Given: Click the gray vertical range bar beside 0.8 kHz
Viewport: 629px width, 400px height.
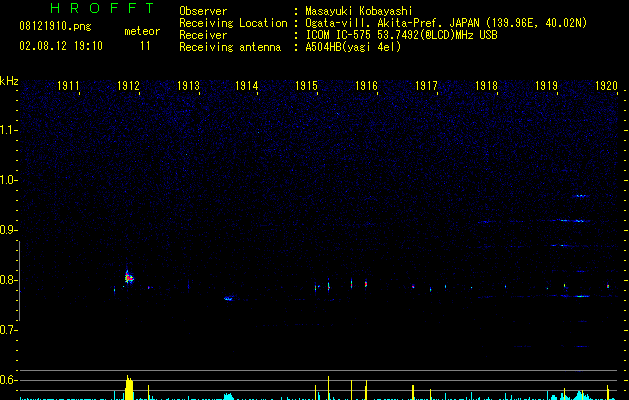Looking at the screenshot, I should (19, 281).
